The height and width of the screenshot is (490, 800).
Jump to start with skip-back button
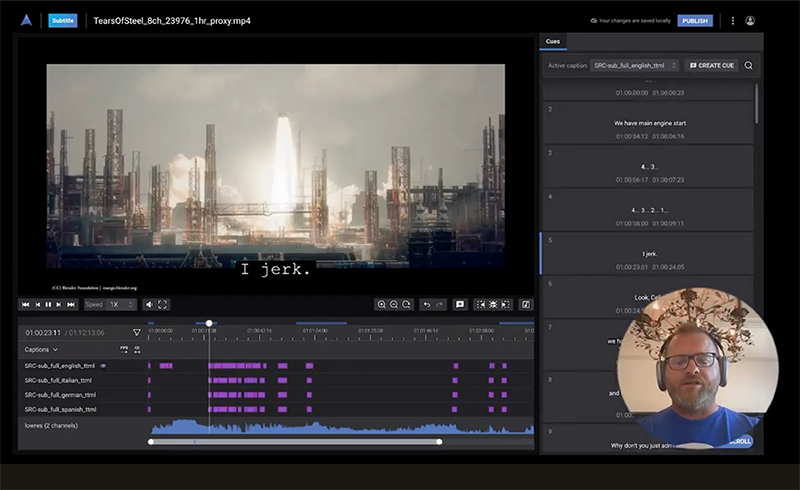pyautogui.click(x=26, y=305)
